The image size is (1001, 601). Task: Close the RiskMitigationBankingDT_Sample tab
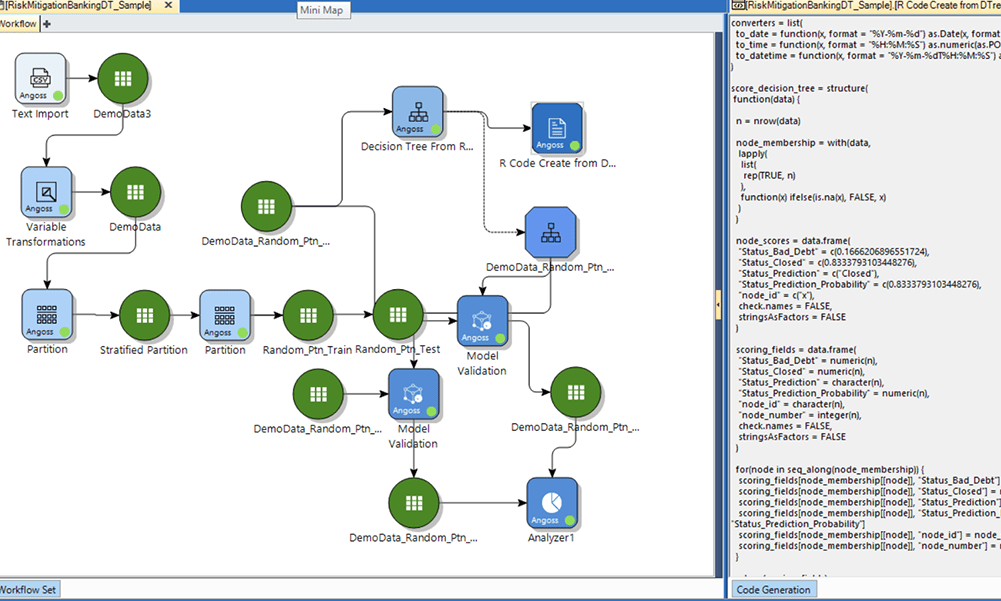(169, 5)
